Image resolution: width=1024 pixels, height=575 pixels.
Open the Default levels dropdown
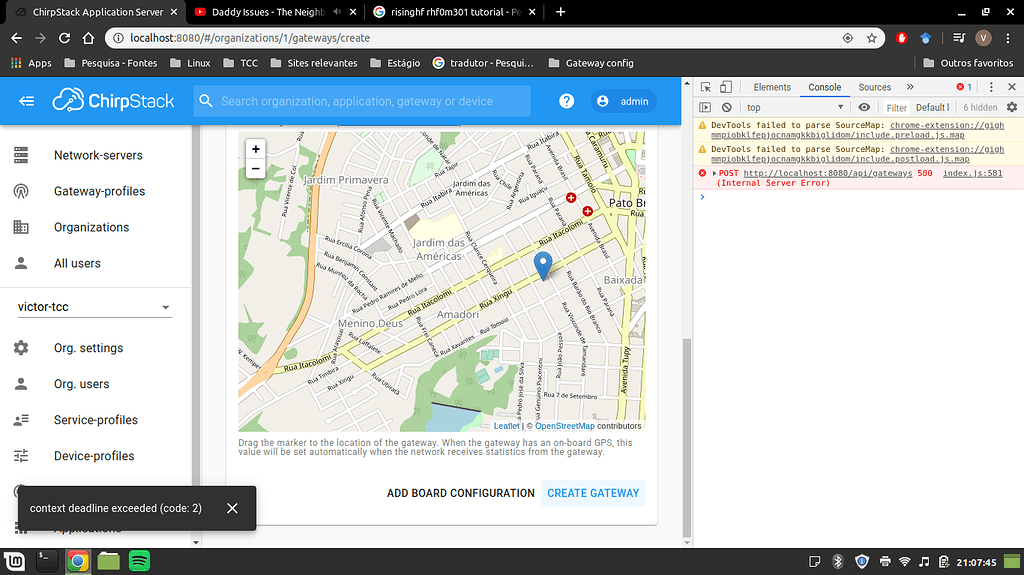click(x=933, y=107)
